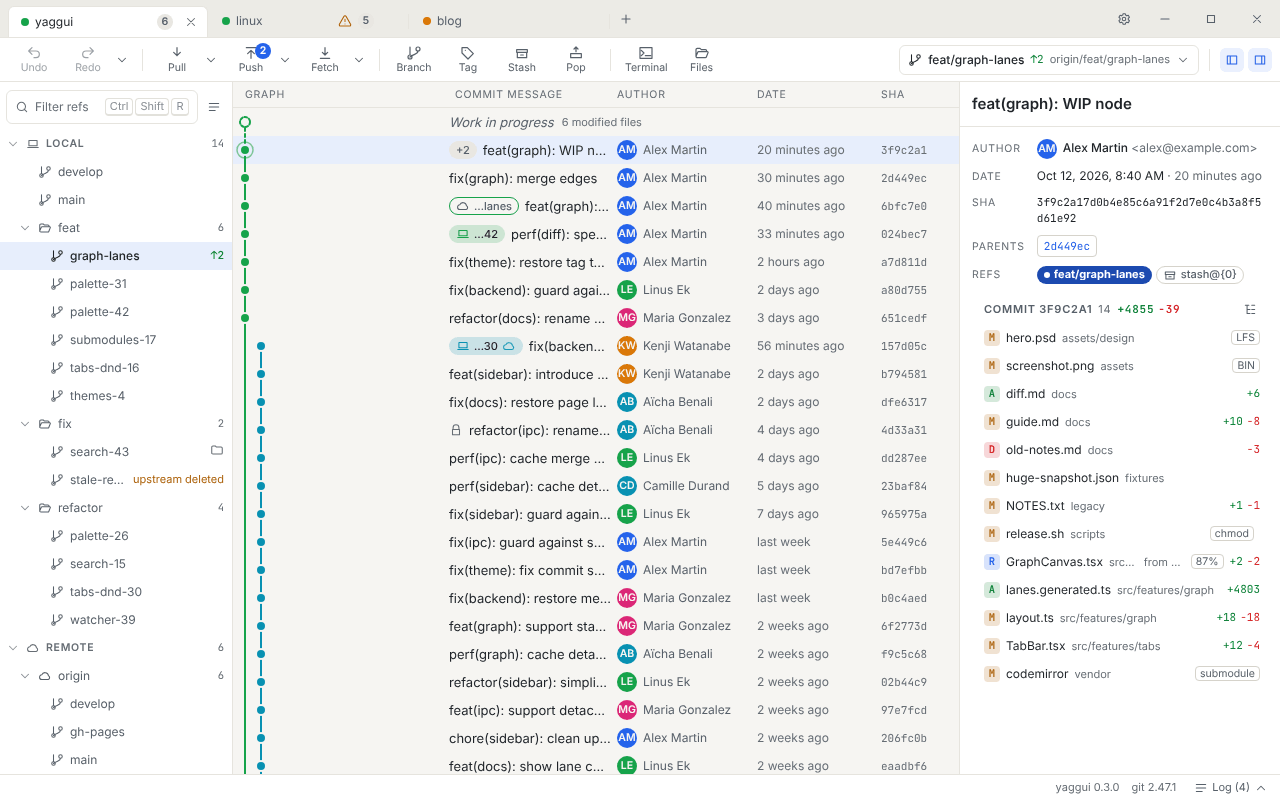Viewport: 1280px width, 800px height.
Task: Collapse the feat folder in sidebar
Action: (x=25, y=227)
